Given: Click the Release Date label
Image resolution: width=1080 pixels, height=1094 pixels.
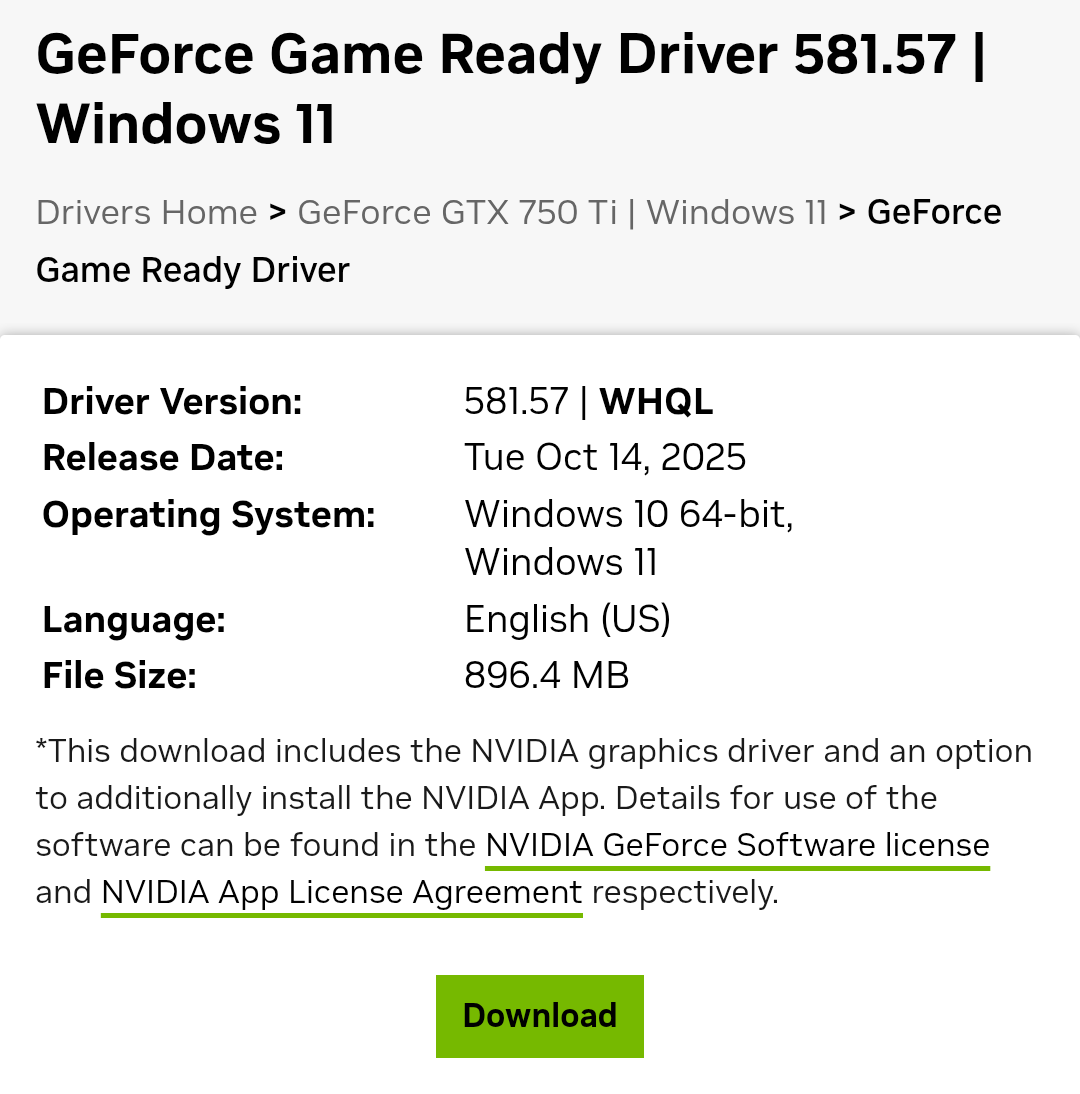Looking at the screenshot, I should click(163, 458).
